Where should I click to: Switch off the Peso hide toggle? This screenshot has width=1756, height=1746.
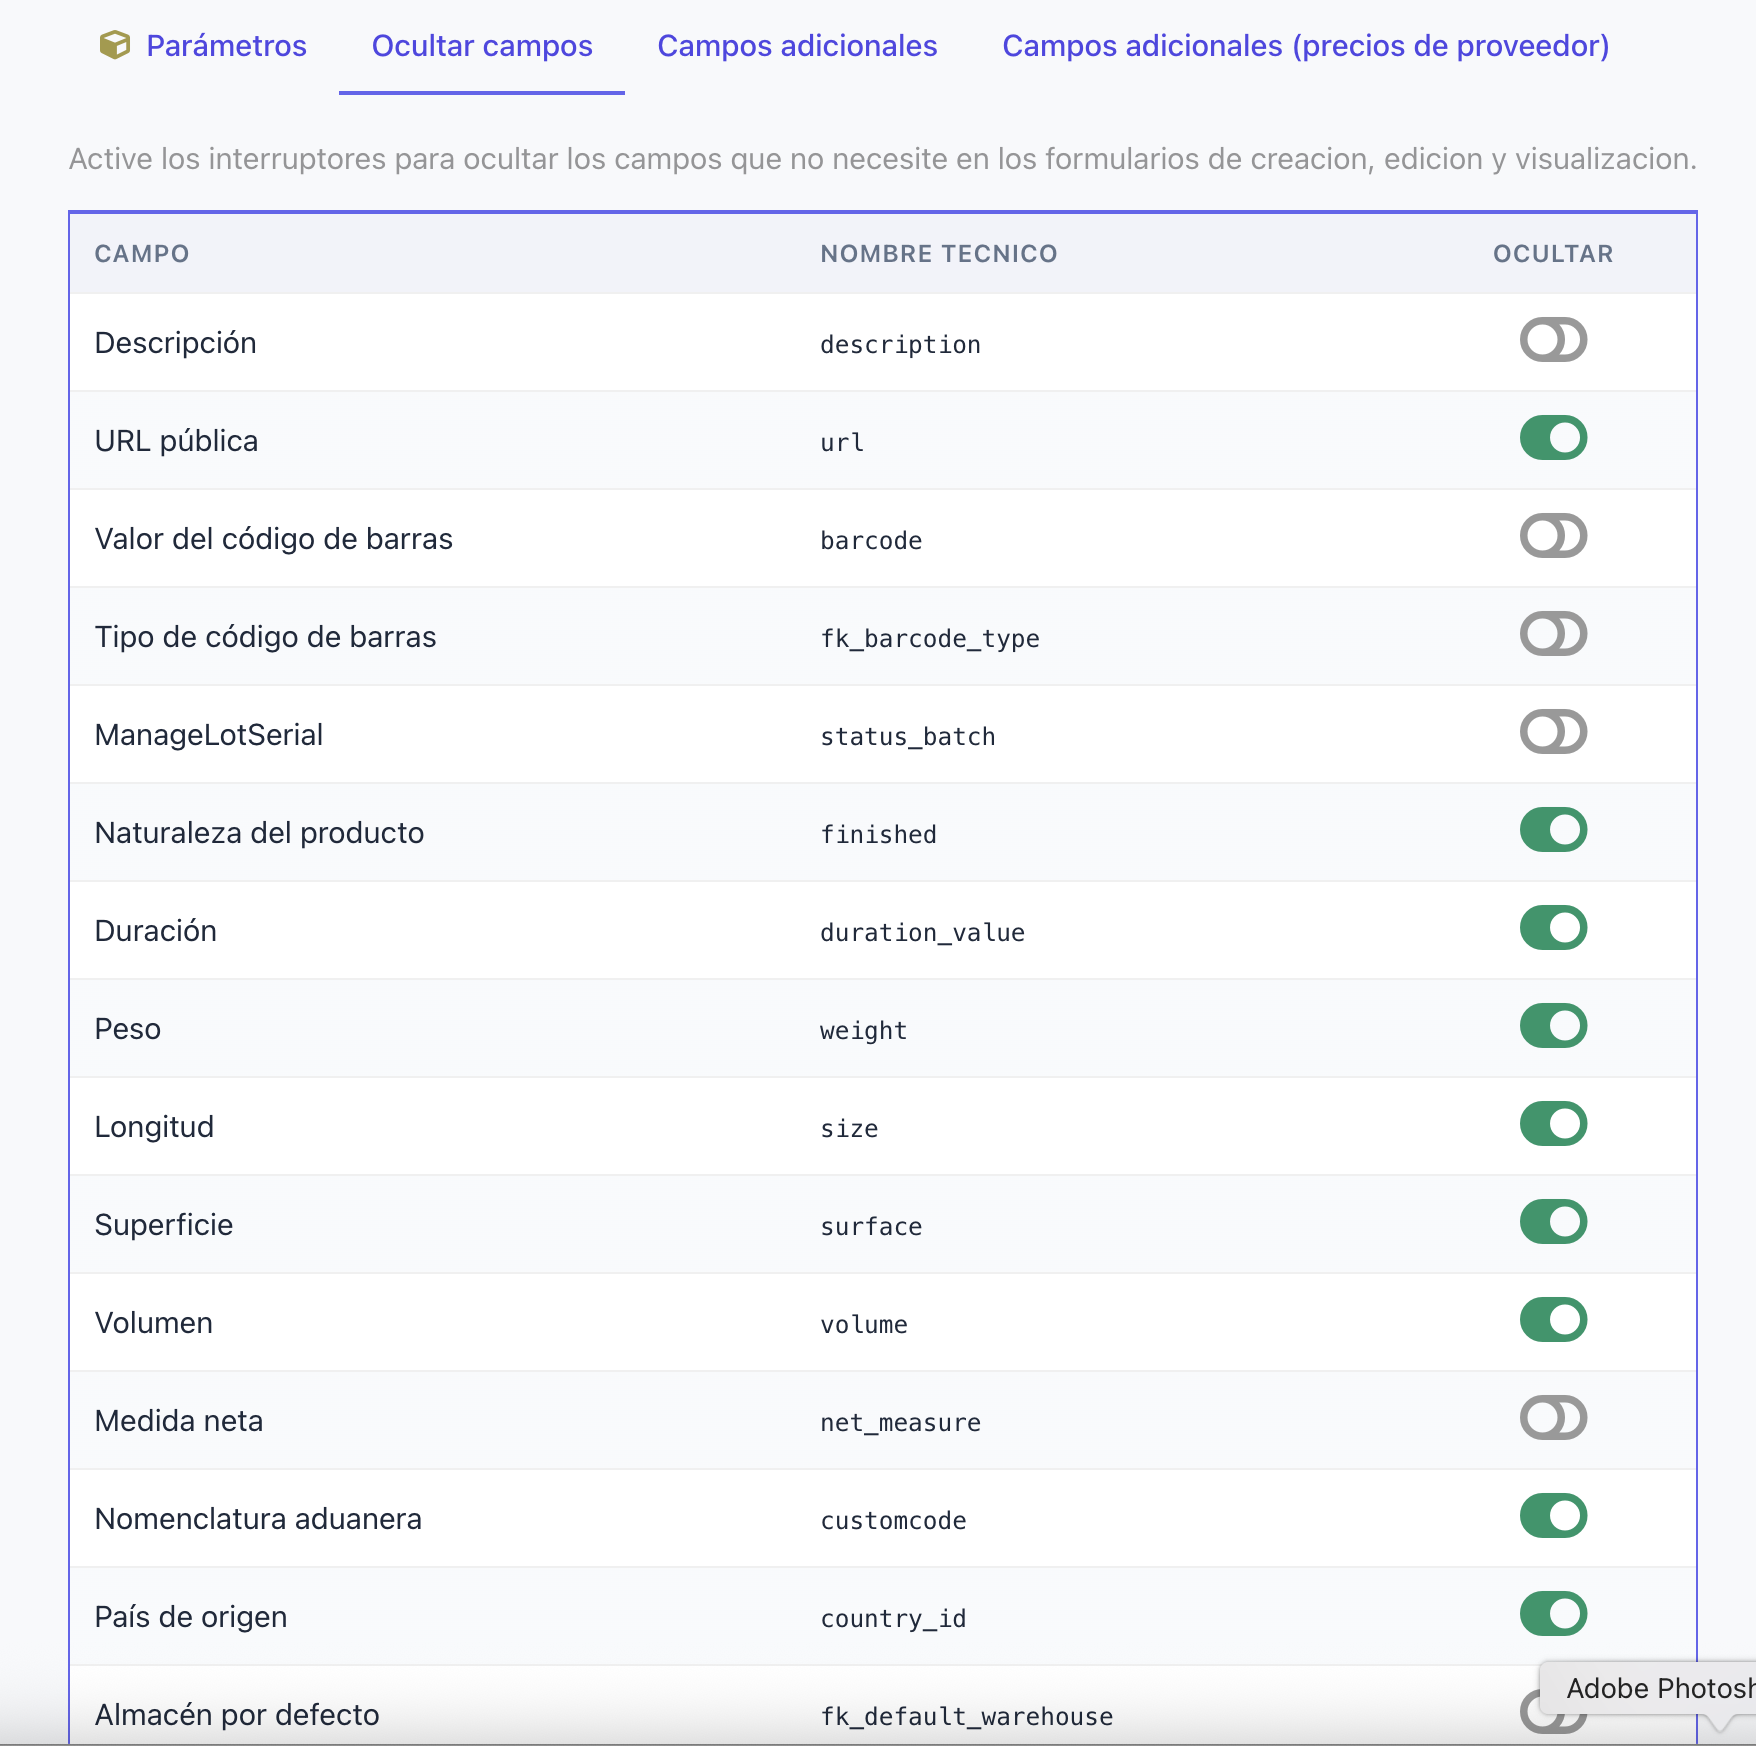[1553, 1026]
